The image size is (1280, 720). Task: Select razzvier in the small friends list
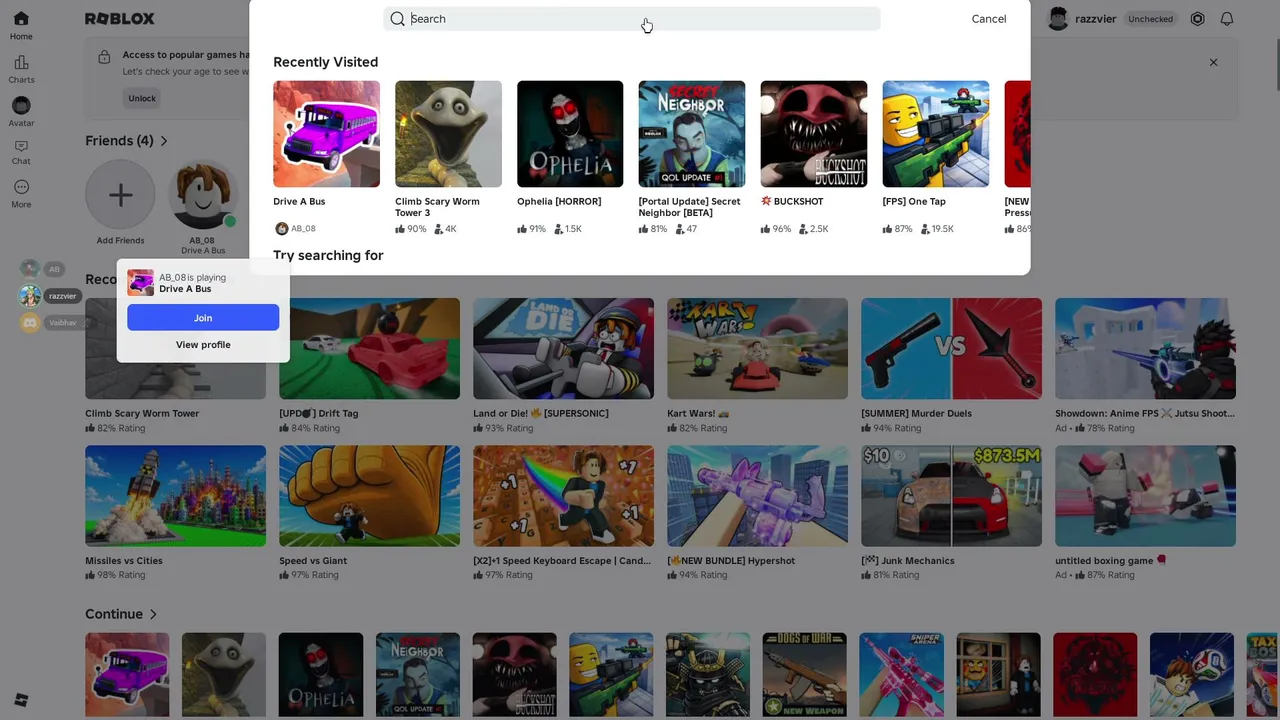click(50, 296)
